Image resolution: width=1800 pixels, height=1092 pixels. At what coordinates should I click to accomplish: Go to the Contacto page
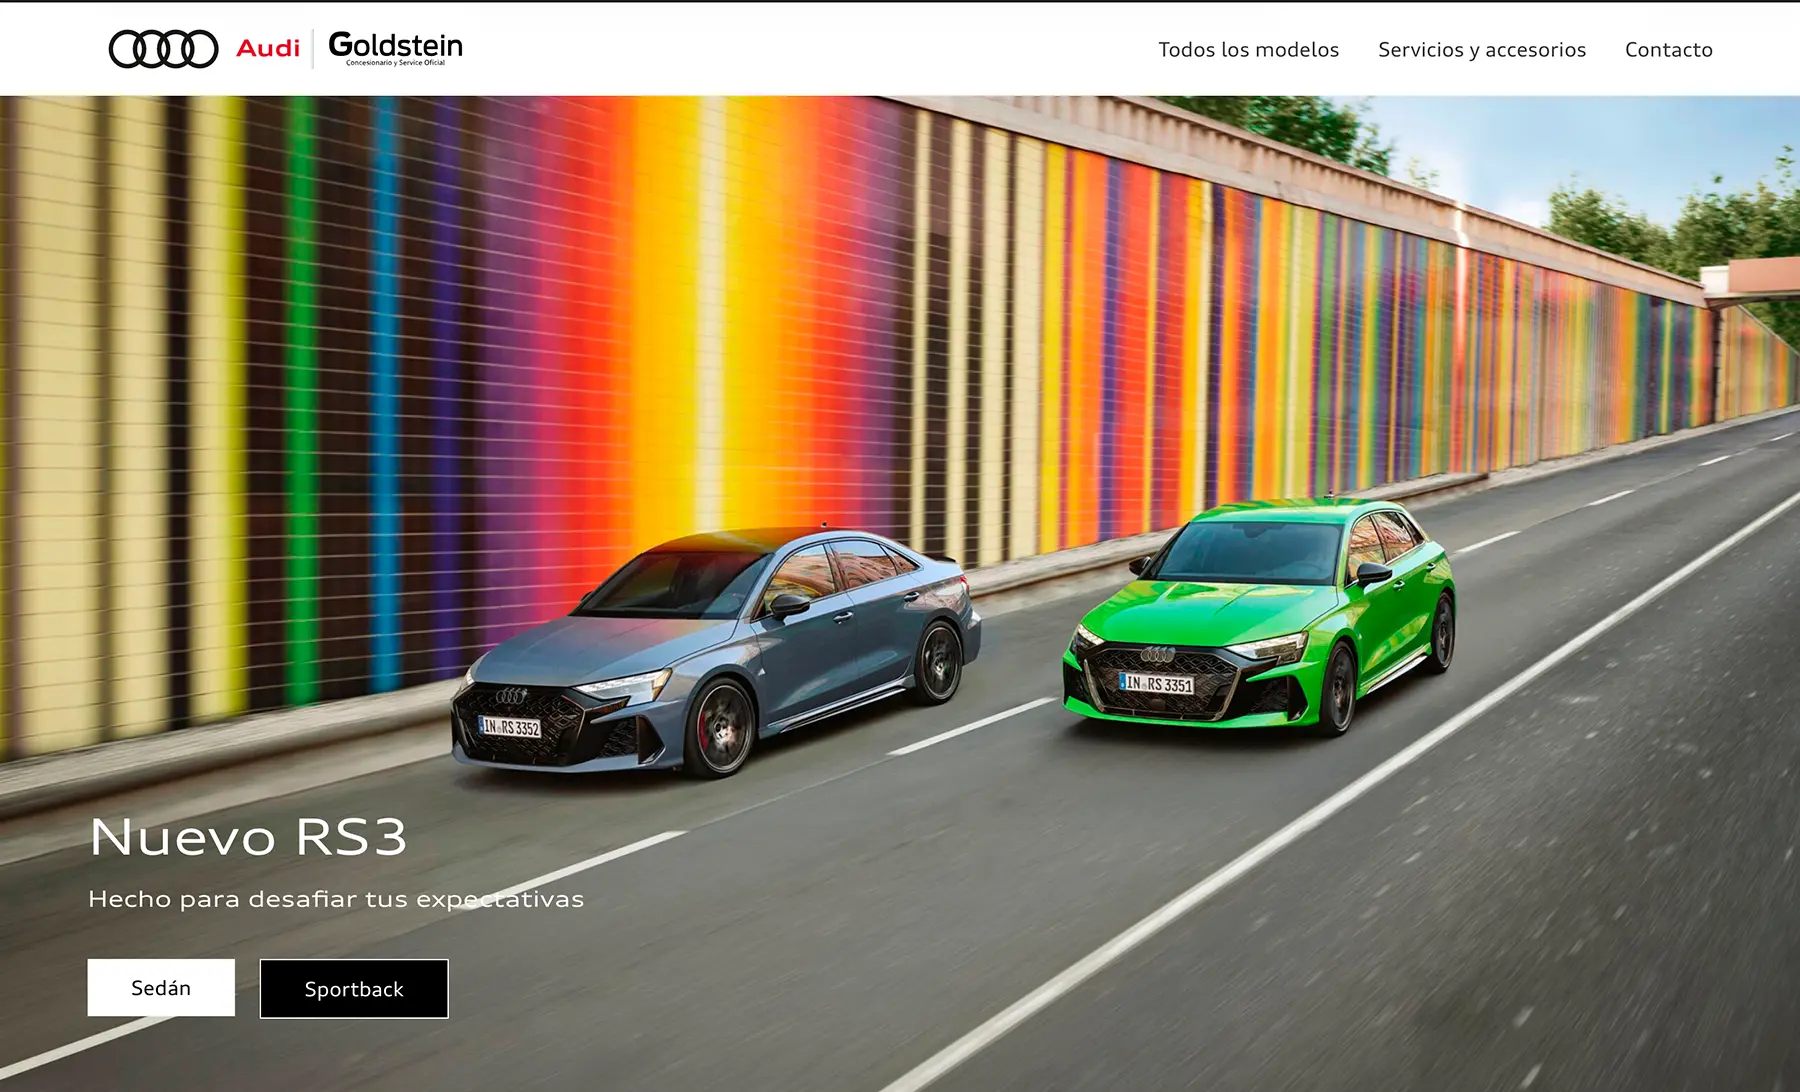click(x=1668, y=50)
